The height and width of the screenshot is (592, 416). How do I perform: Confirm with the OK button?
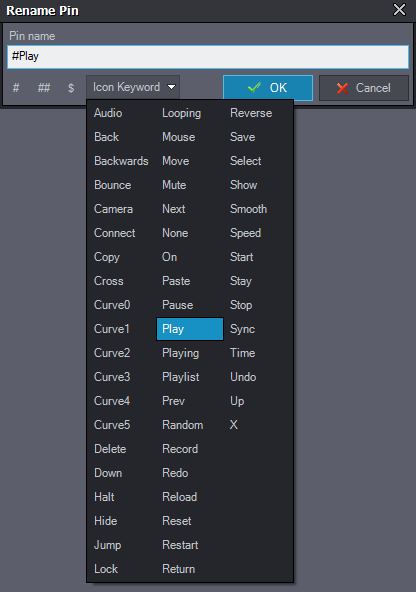tap(268, 88)
